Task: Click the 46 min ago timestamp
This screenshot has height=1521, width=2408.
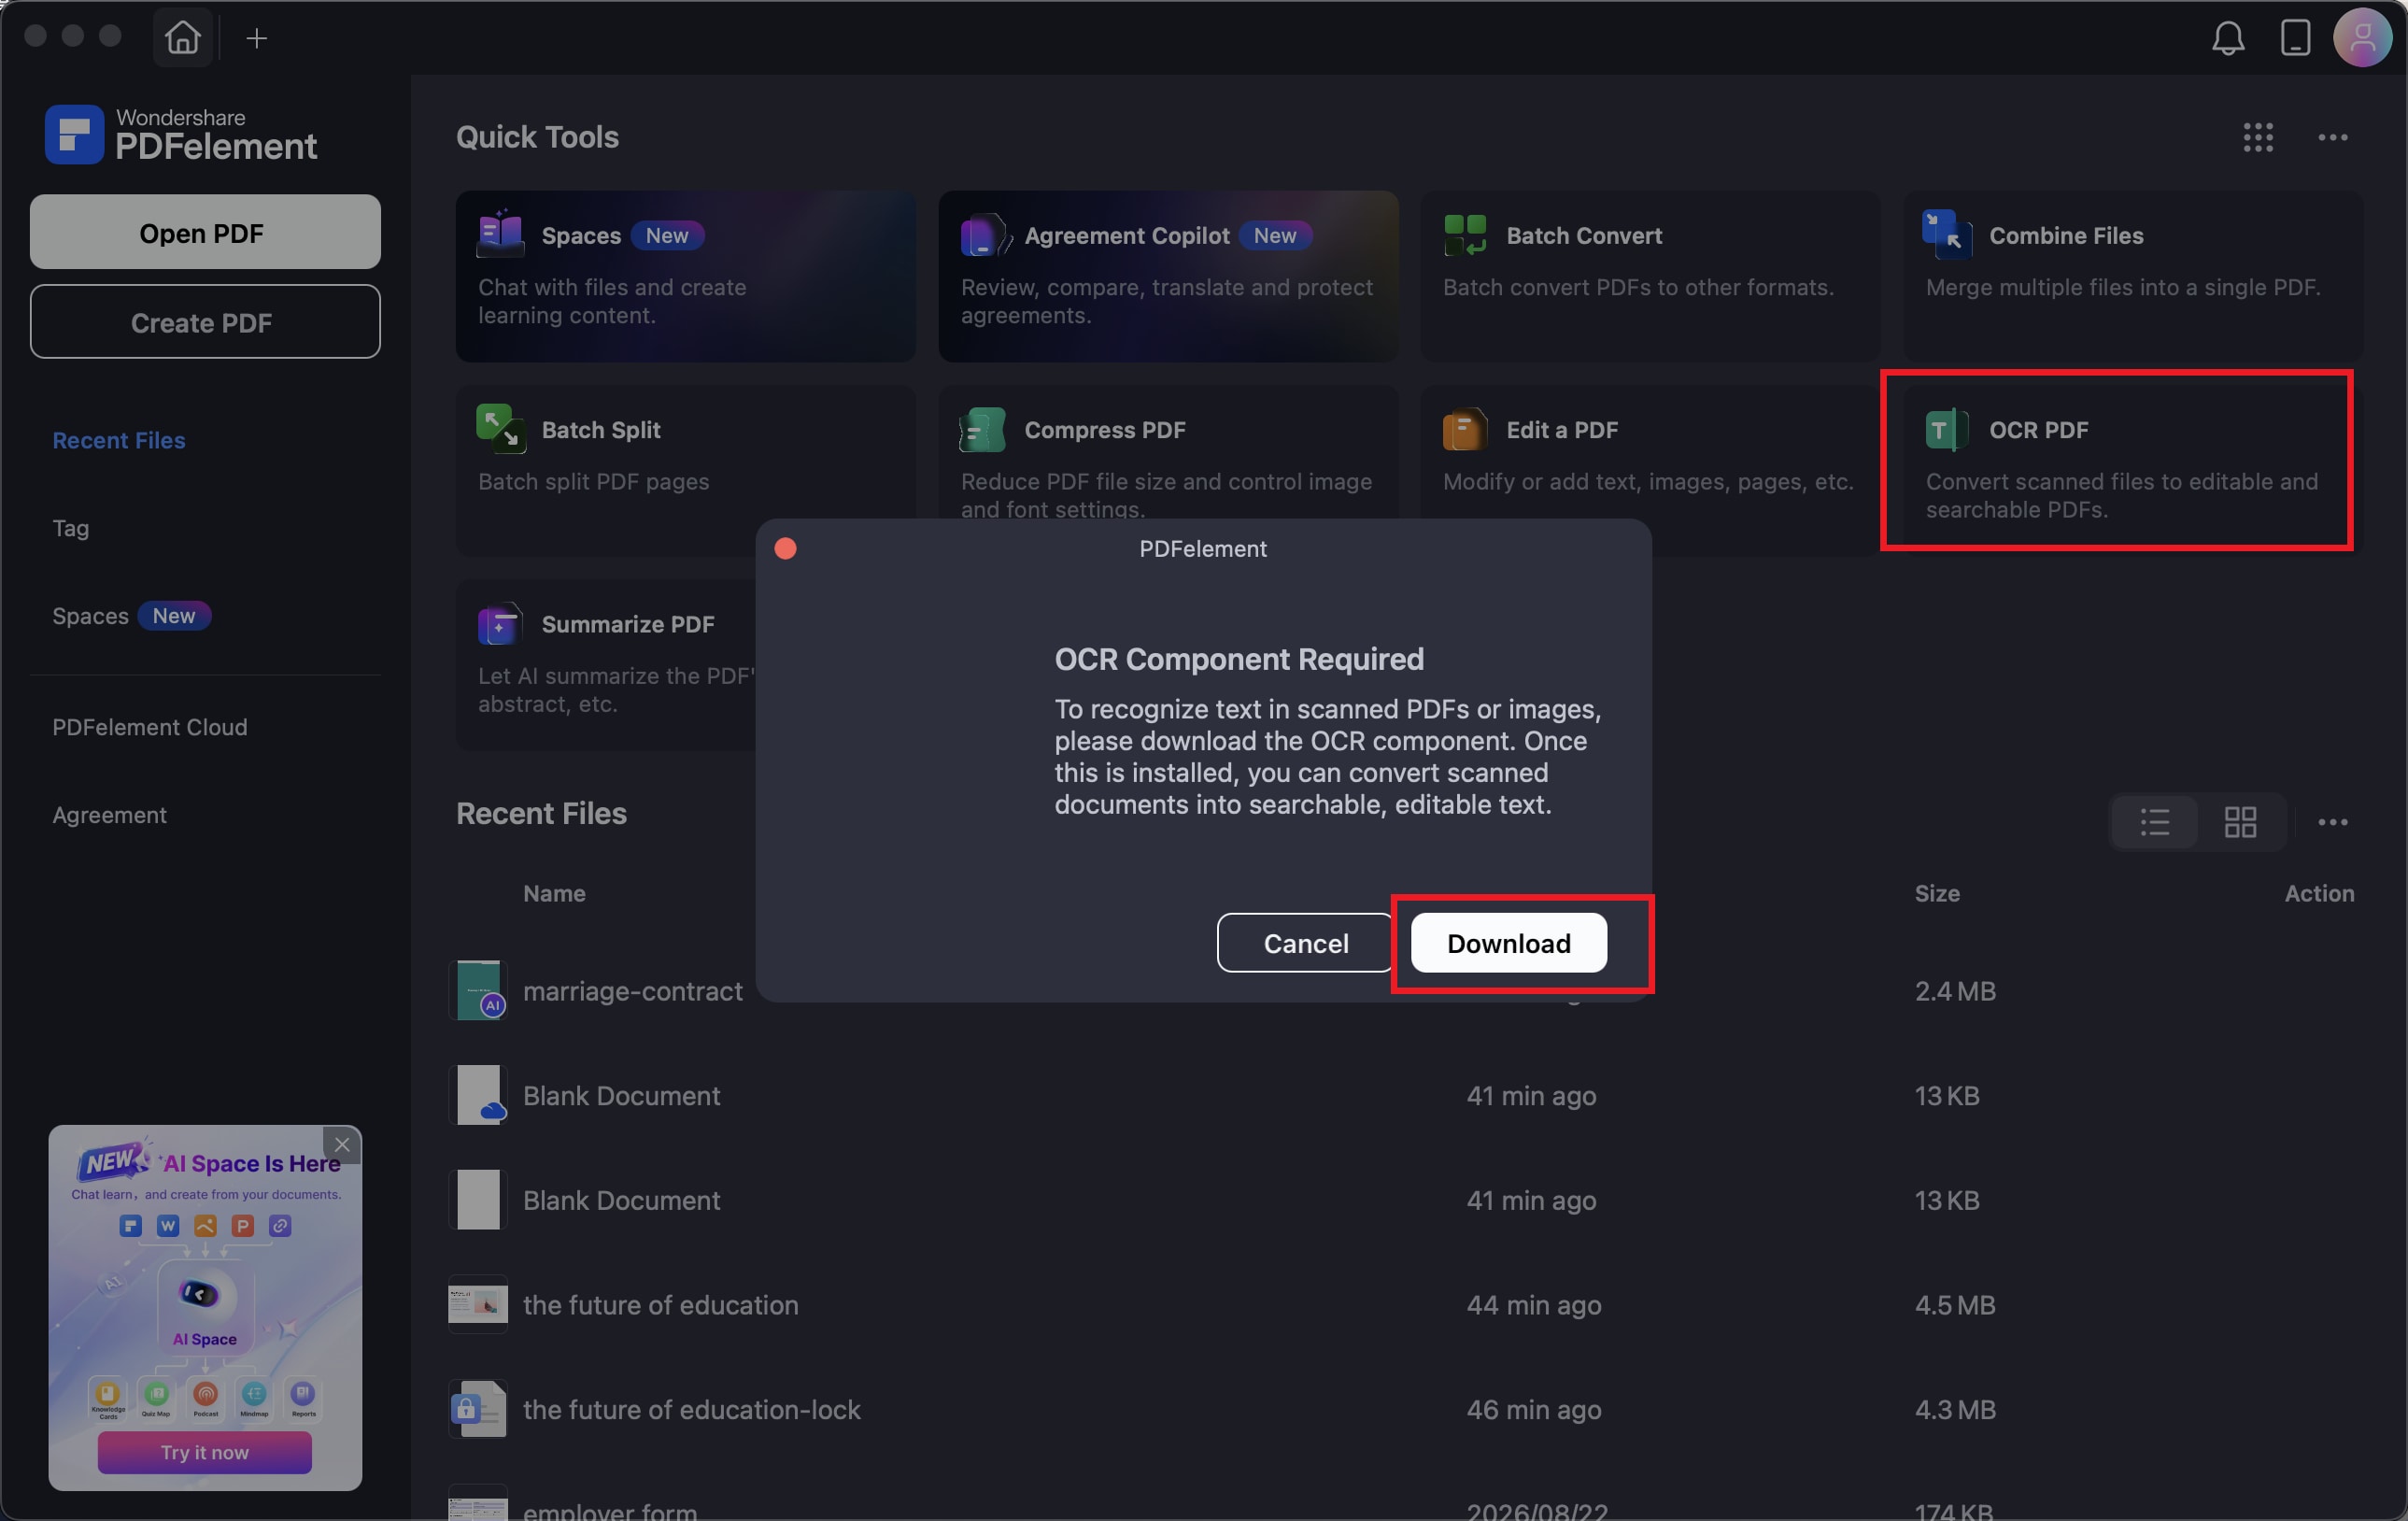Action: (1534, 1410)
